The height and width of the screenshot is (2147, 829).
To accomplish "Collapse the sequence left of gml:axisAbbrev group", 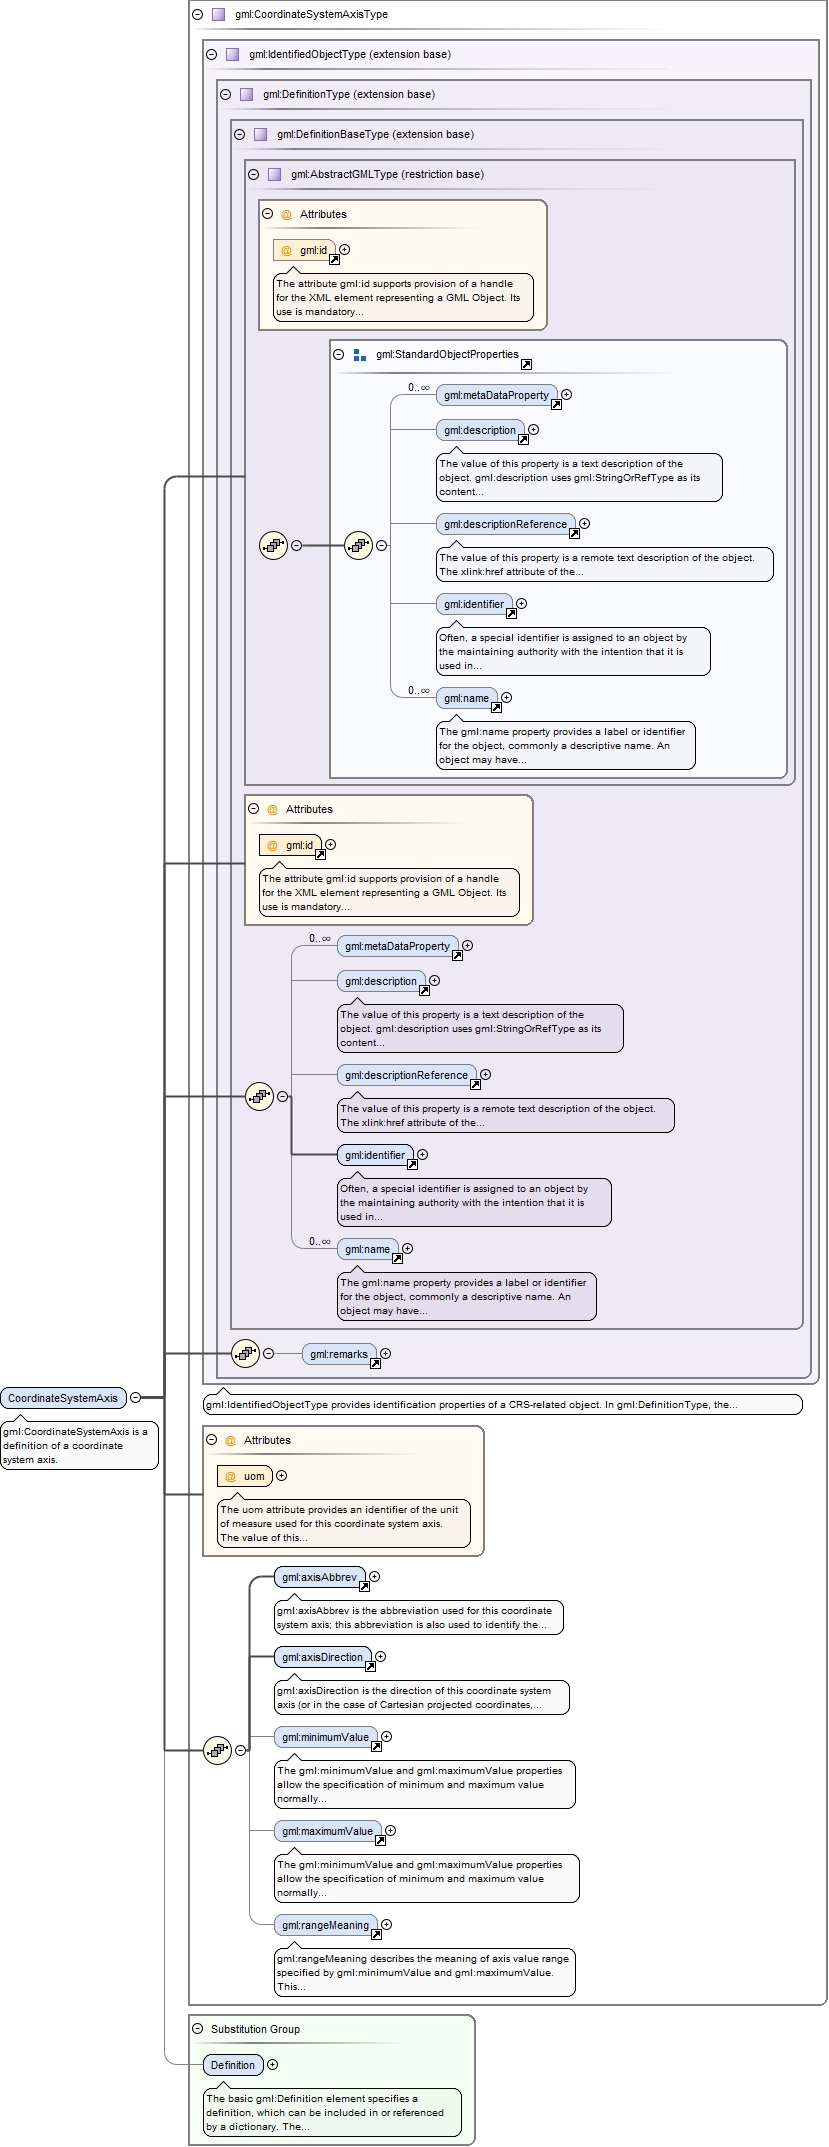I will [x=240, y=1751].
